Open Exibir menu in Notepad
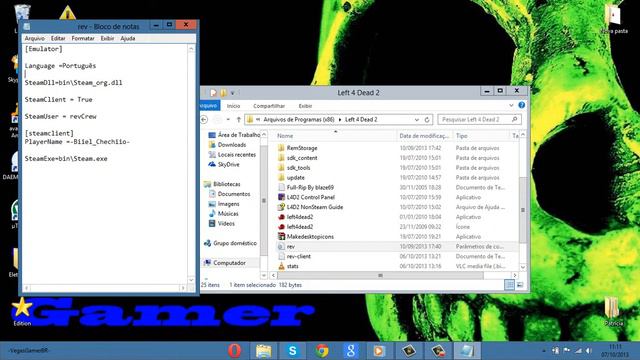Screen dimensions: 640x360 click(x=107, y=38)
